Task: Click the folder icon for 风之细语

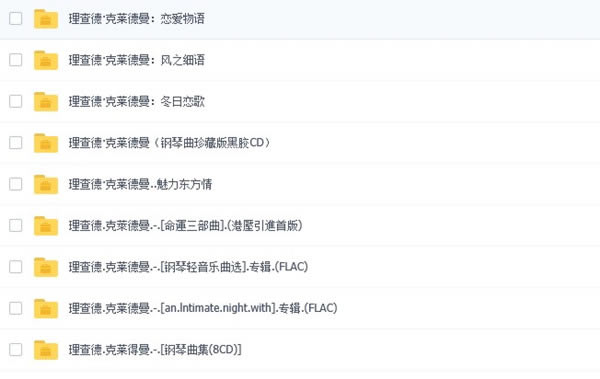Action: point(46,60)
